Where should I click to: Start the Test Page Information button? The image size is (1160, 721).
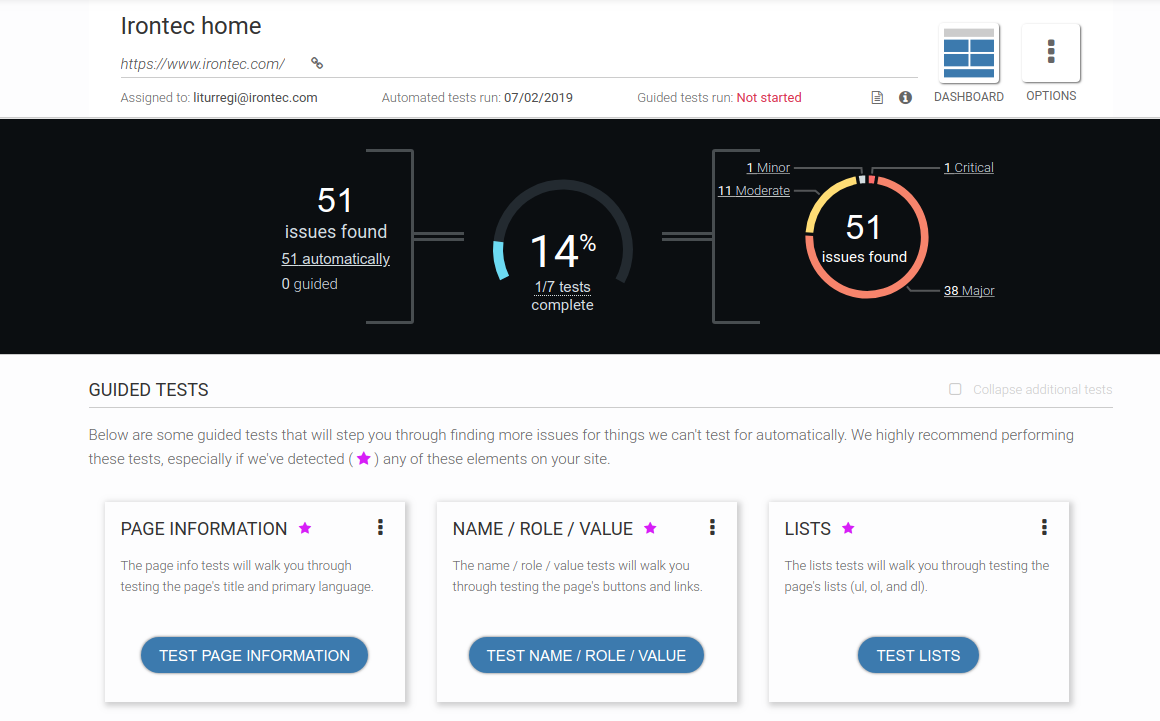coord(254,655)
